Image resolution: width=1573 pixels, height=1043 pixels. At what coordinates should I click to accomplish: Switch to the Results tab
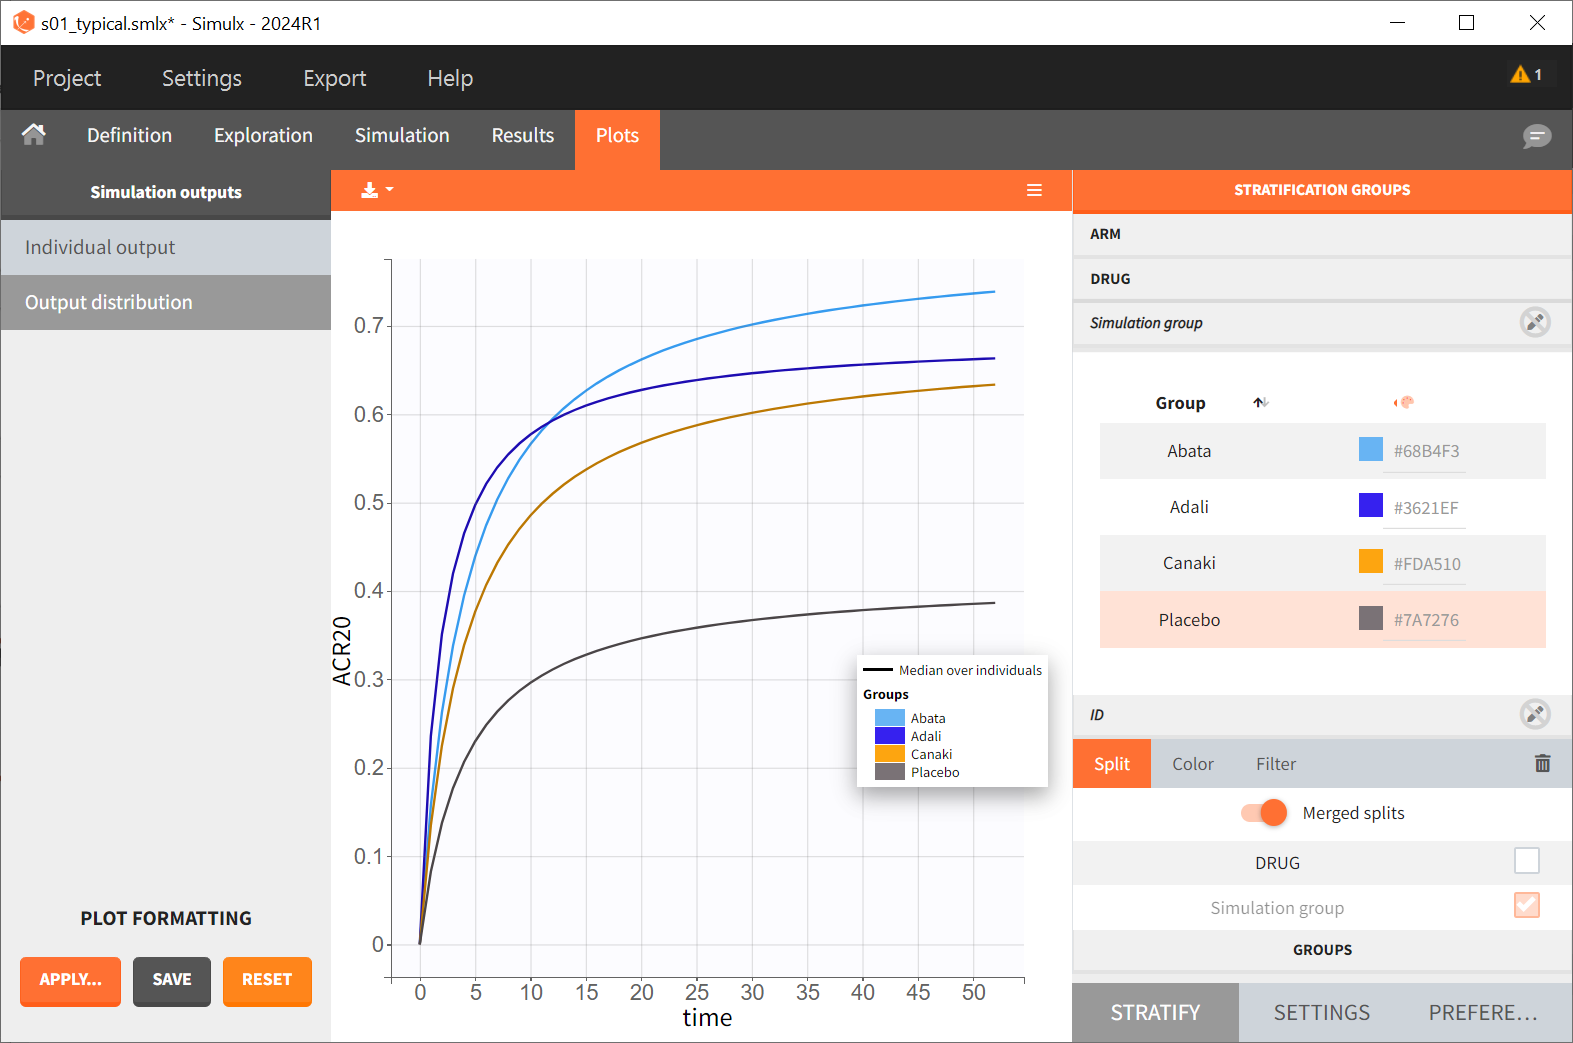[522, 136]
